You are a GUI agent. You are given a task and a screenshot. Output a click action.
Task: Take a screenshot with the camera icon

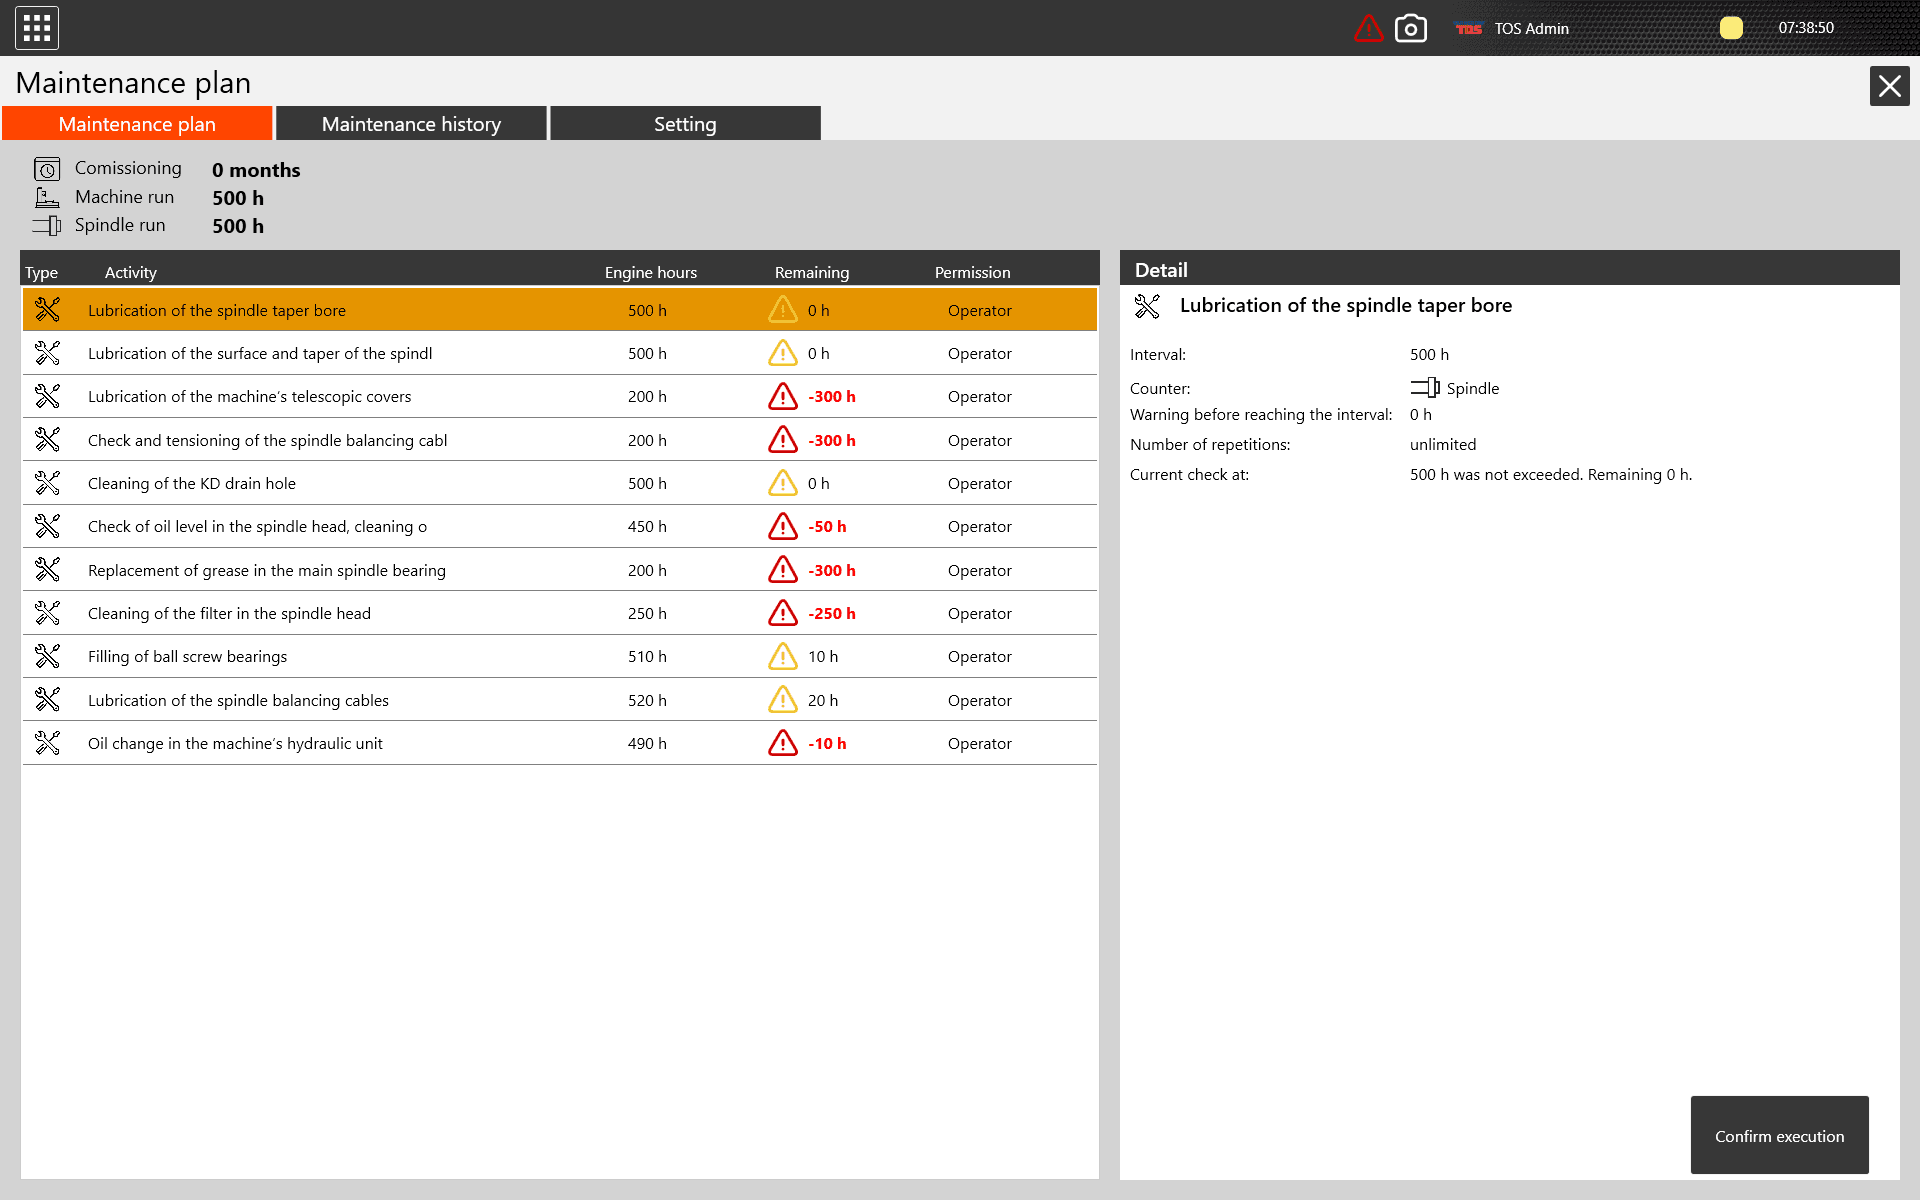pos(1410,28)
